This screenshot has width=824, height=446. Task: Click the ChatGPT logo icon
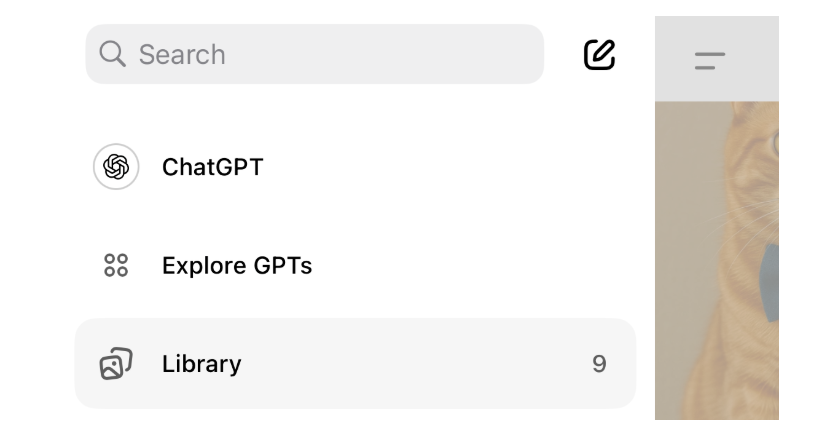[x=116, y=167]
